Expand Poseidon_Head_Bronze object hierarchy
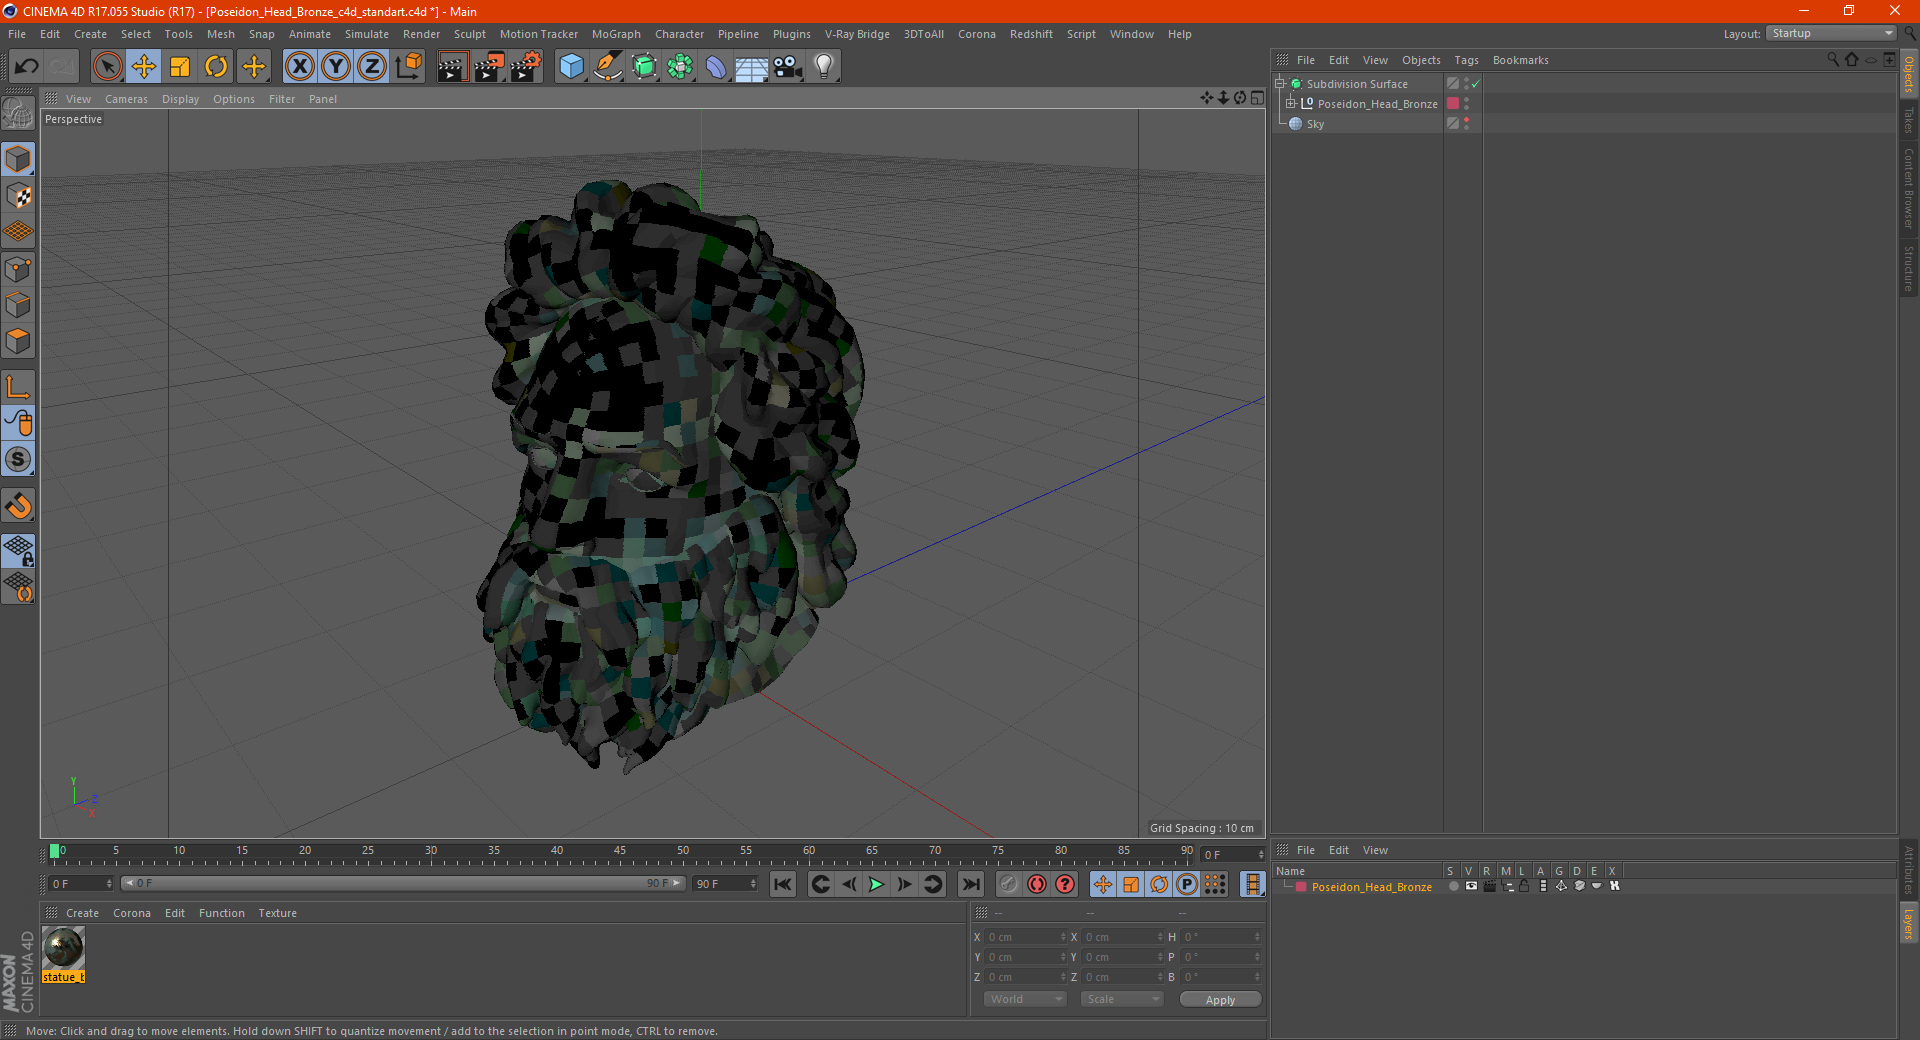Image resolution: width=1920 pixels, height=1040 pixels. point(1290,104)
